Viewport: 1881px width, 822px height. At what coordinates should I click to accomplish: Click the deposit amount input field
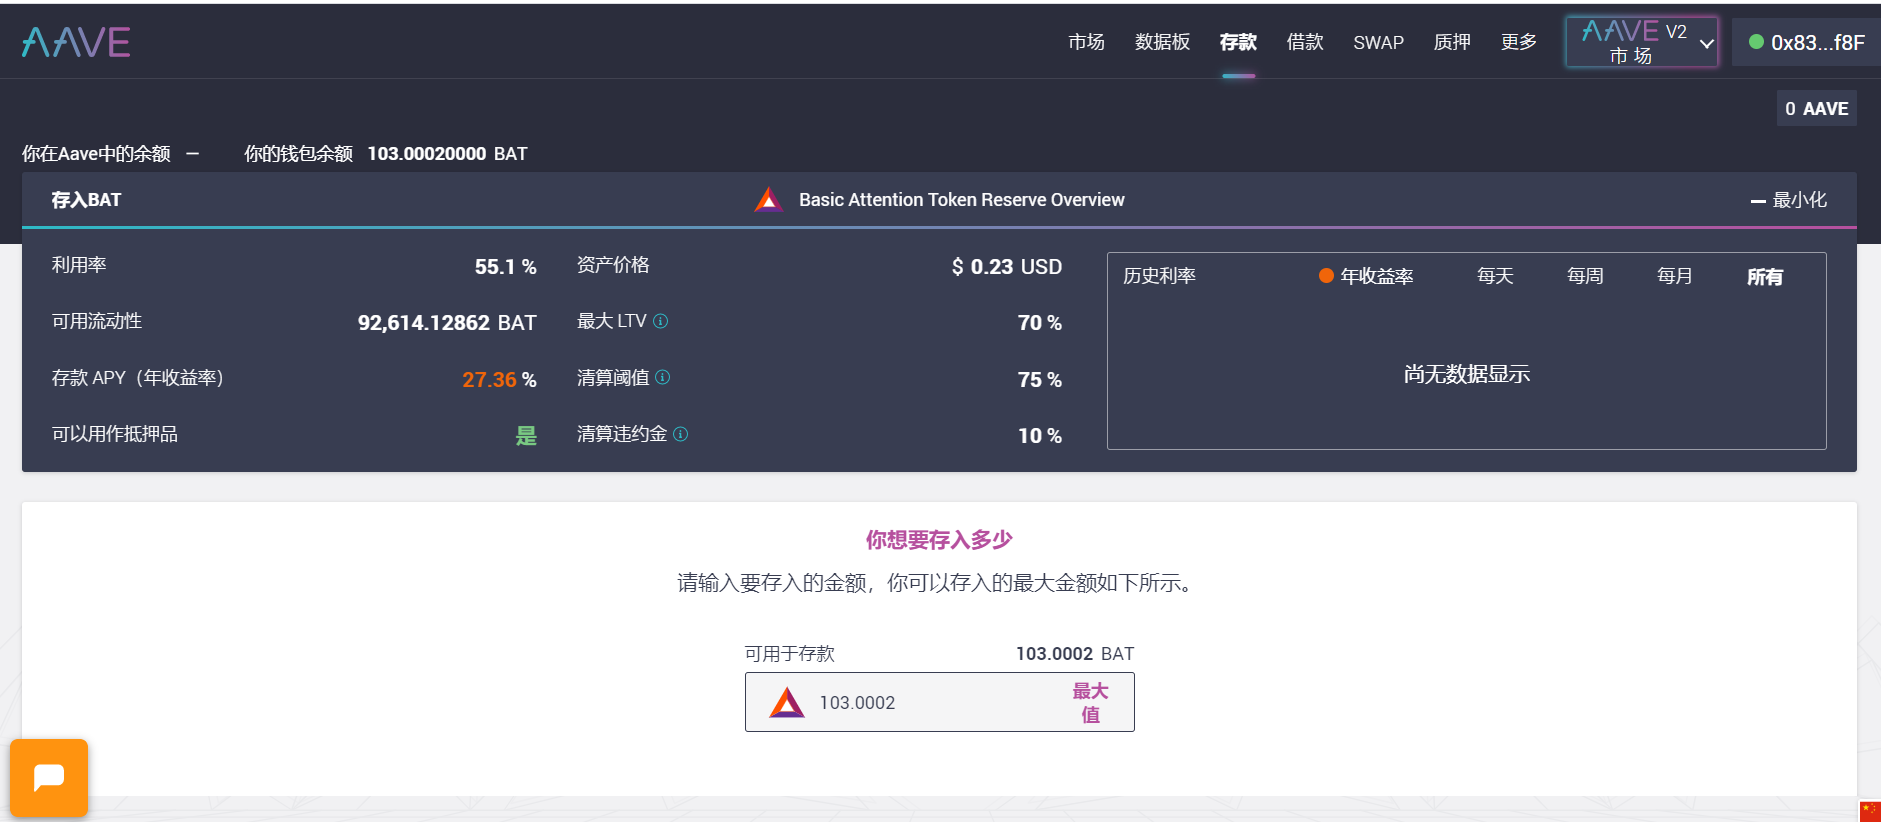(940, 702)
